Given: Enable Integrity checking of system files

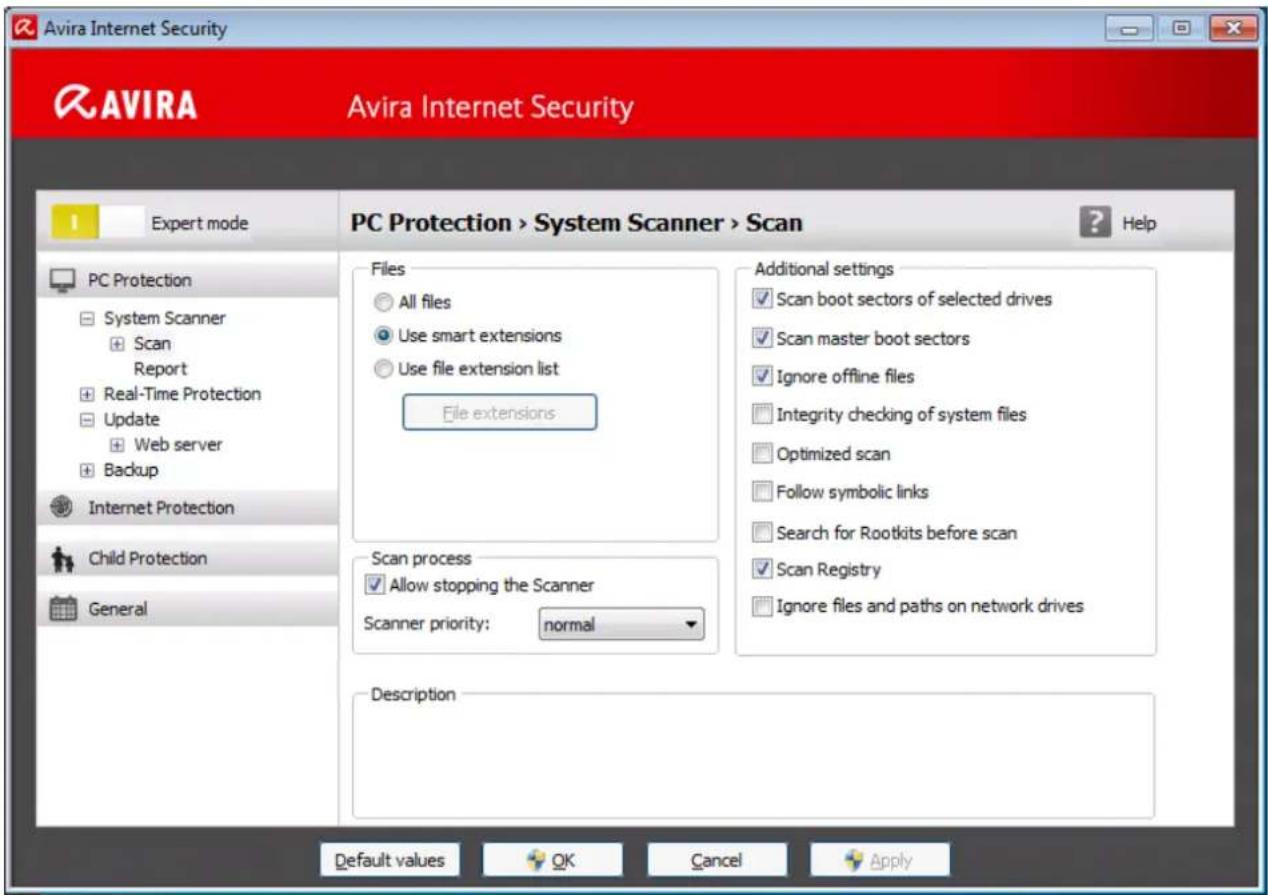Looking at the screenshot, I should point(762,414).
